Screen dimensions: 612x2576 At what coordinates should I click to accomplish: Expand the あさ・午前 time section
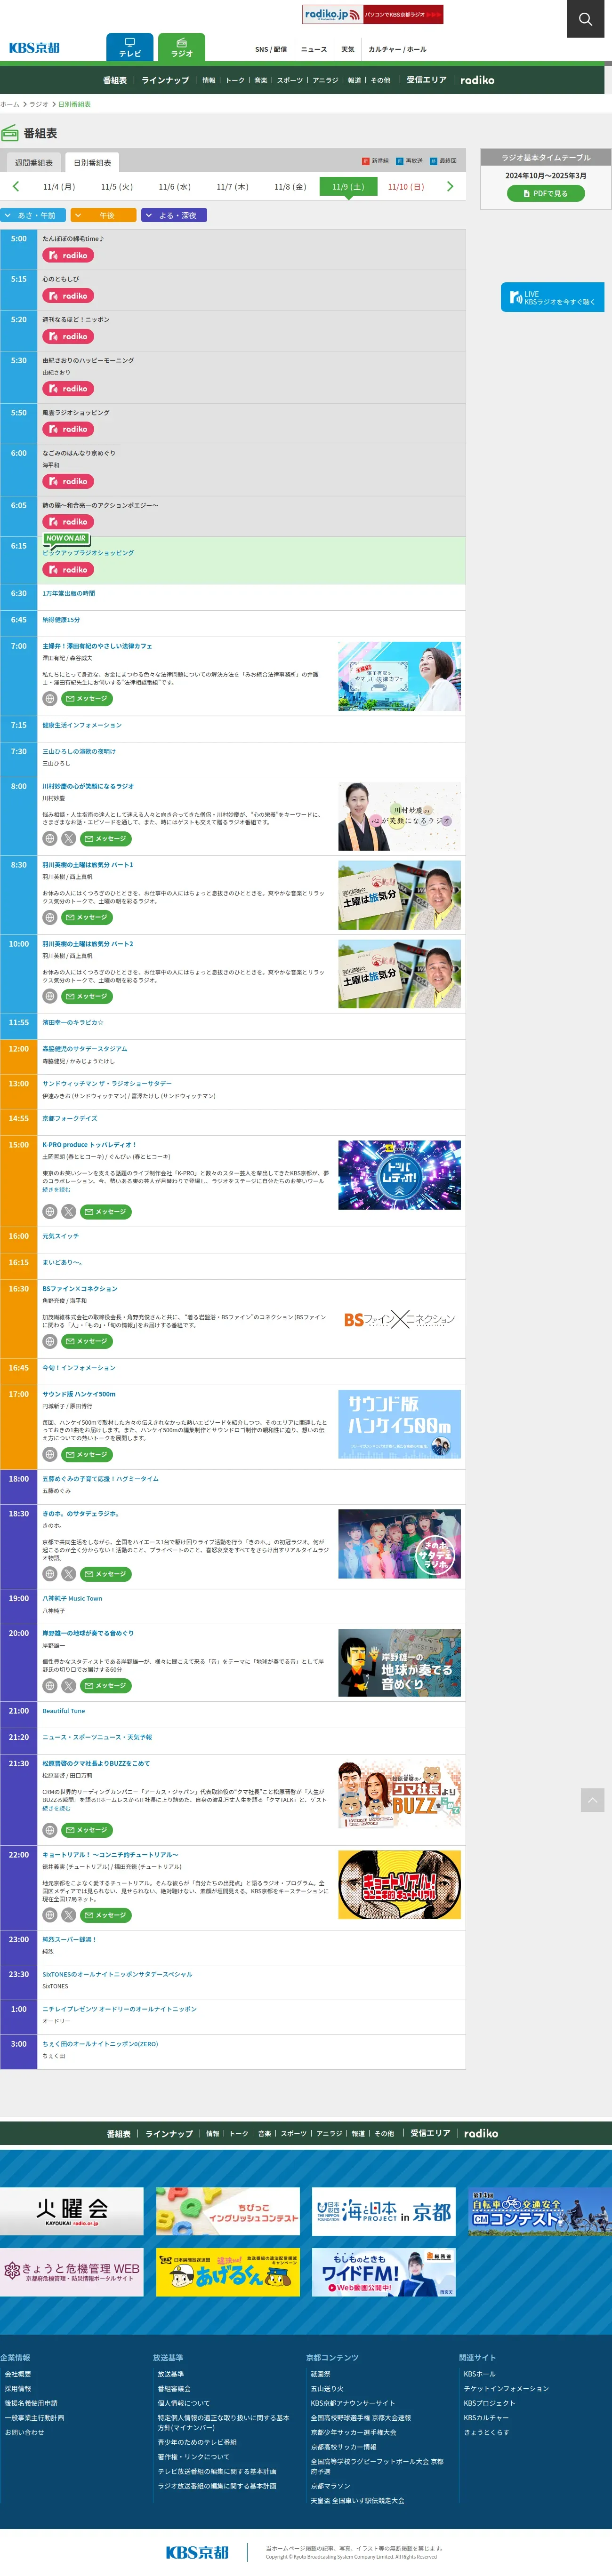pyautogui.click(x=33, y=215)
